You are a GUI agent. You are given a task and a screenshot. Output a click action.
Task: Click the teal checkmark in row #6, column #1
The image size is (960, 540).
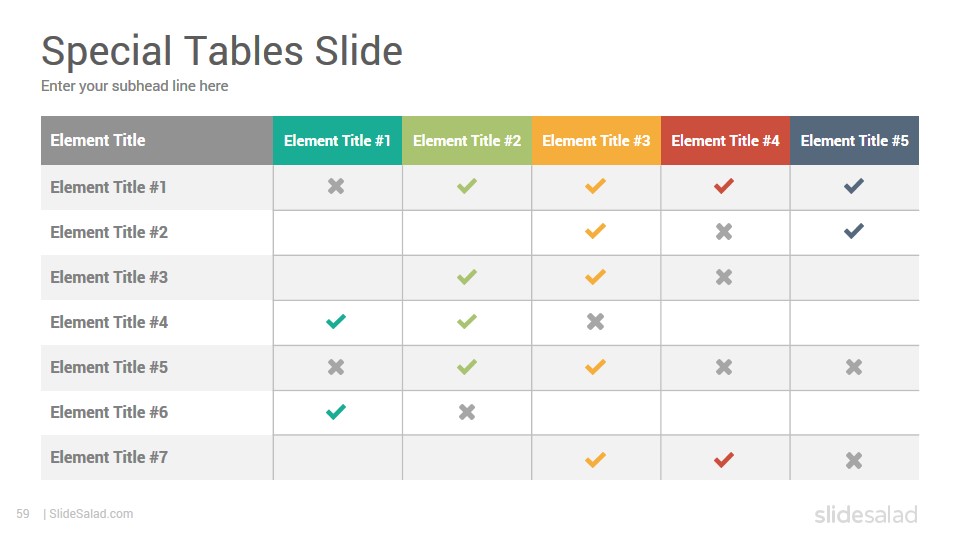coord(336,411)
